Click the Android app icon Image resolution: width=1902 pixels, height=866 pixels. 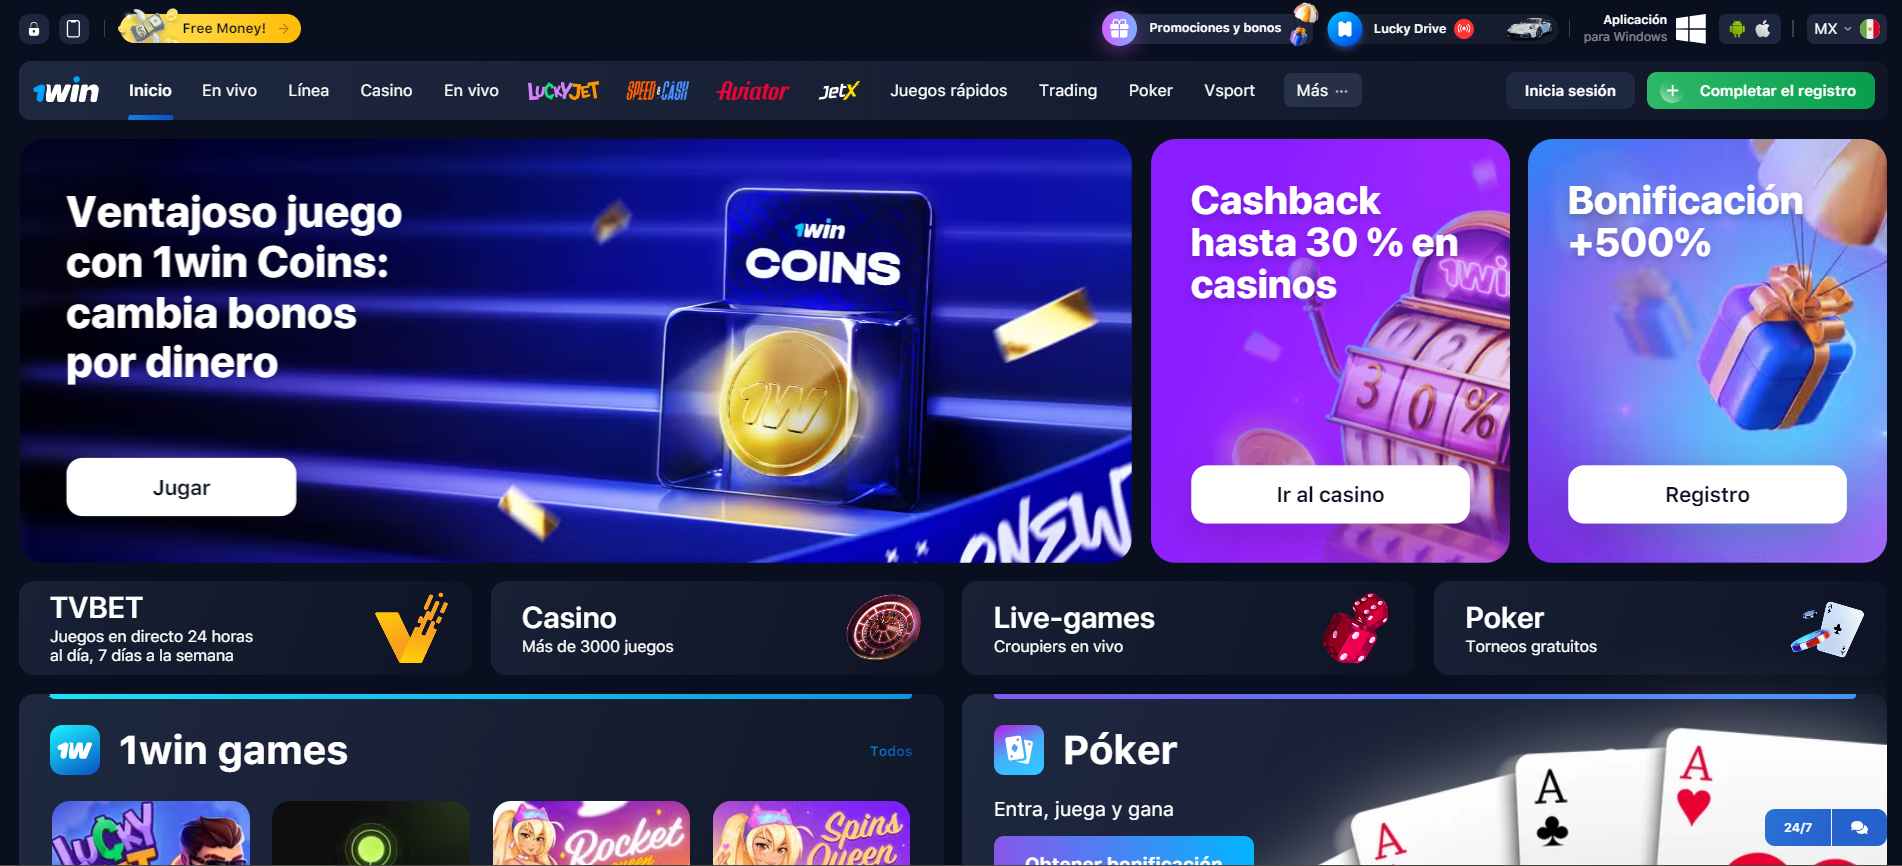point(1737,29)
